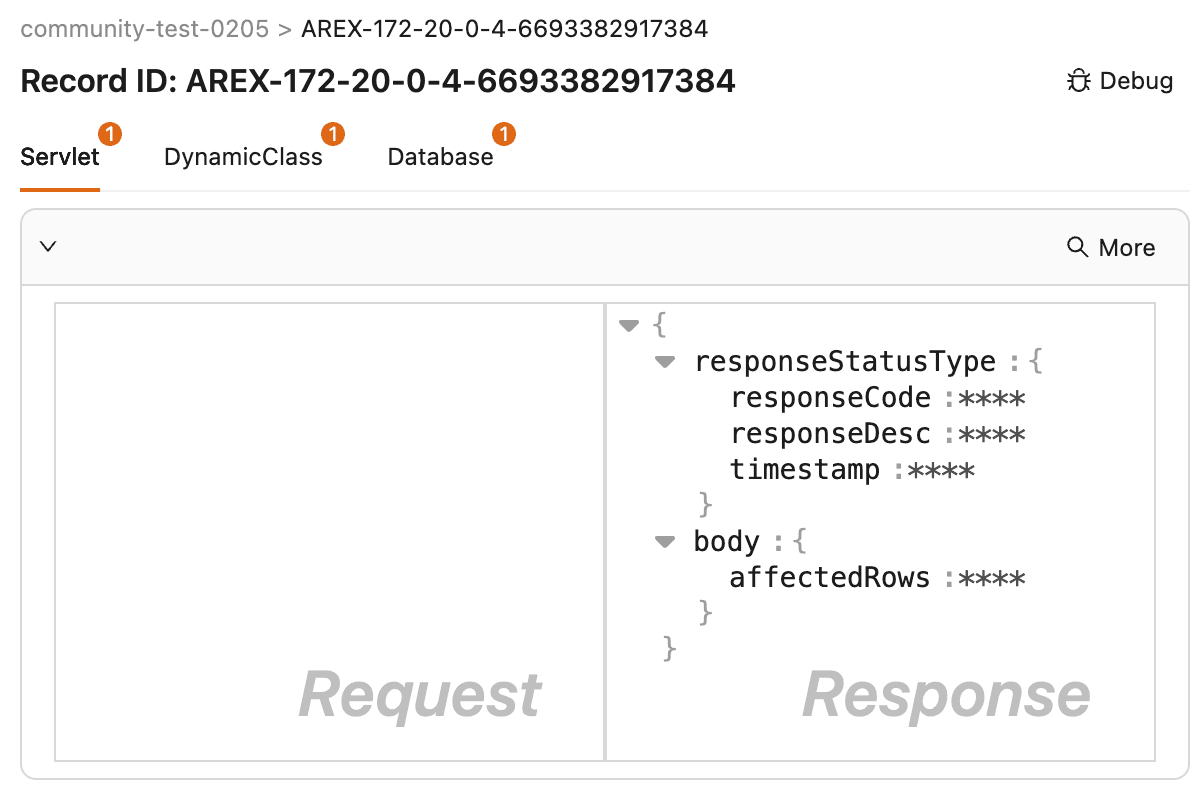The height and width of the screenshot is (800, 1200).
Task: Click the More search button
Action: (x=1111, y=247)
